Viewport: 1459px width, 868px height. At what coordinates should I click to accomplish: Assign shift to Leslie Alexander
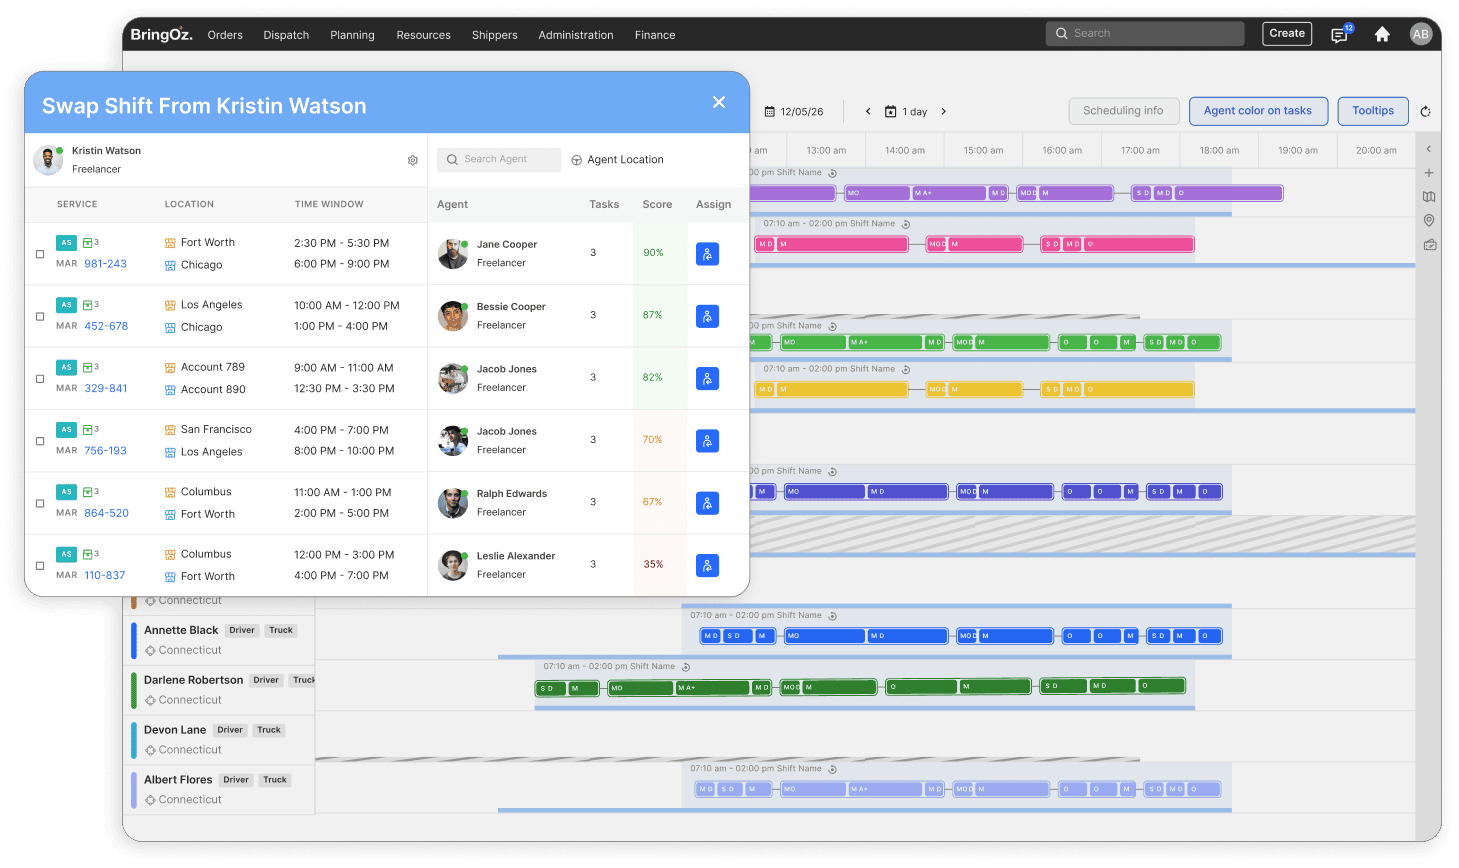tap(707, 566)
